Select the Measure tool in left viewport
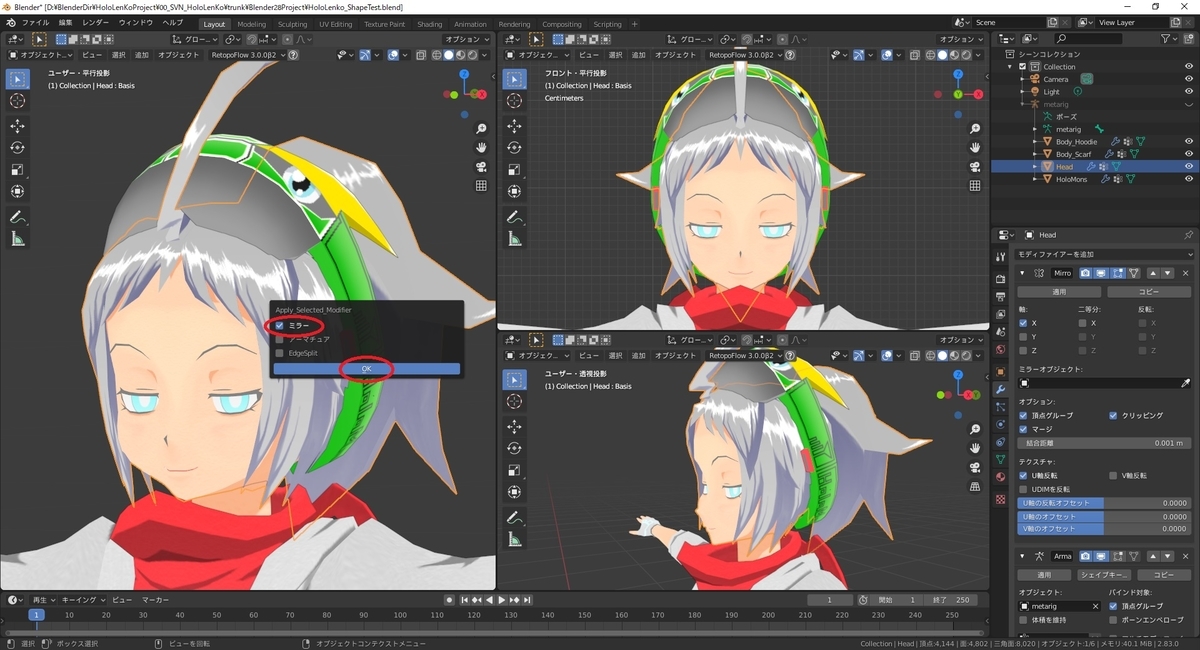Image resolution: width=1200 pixels, height=650 pixels. 17,238
